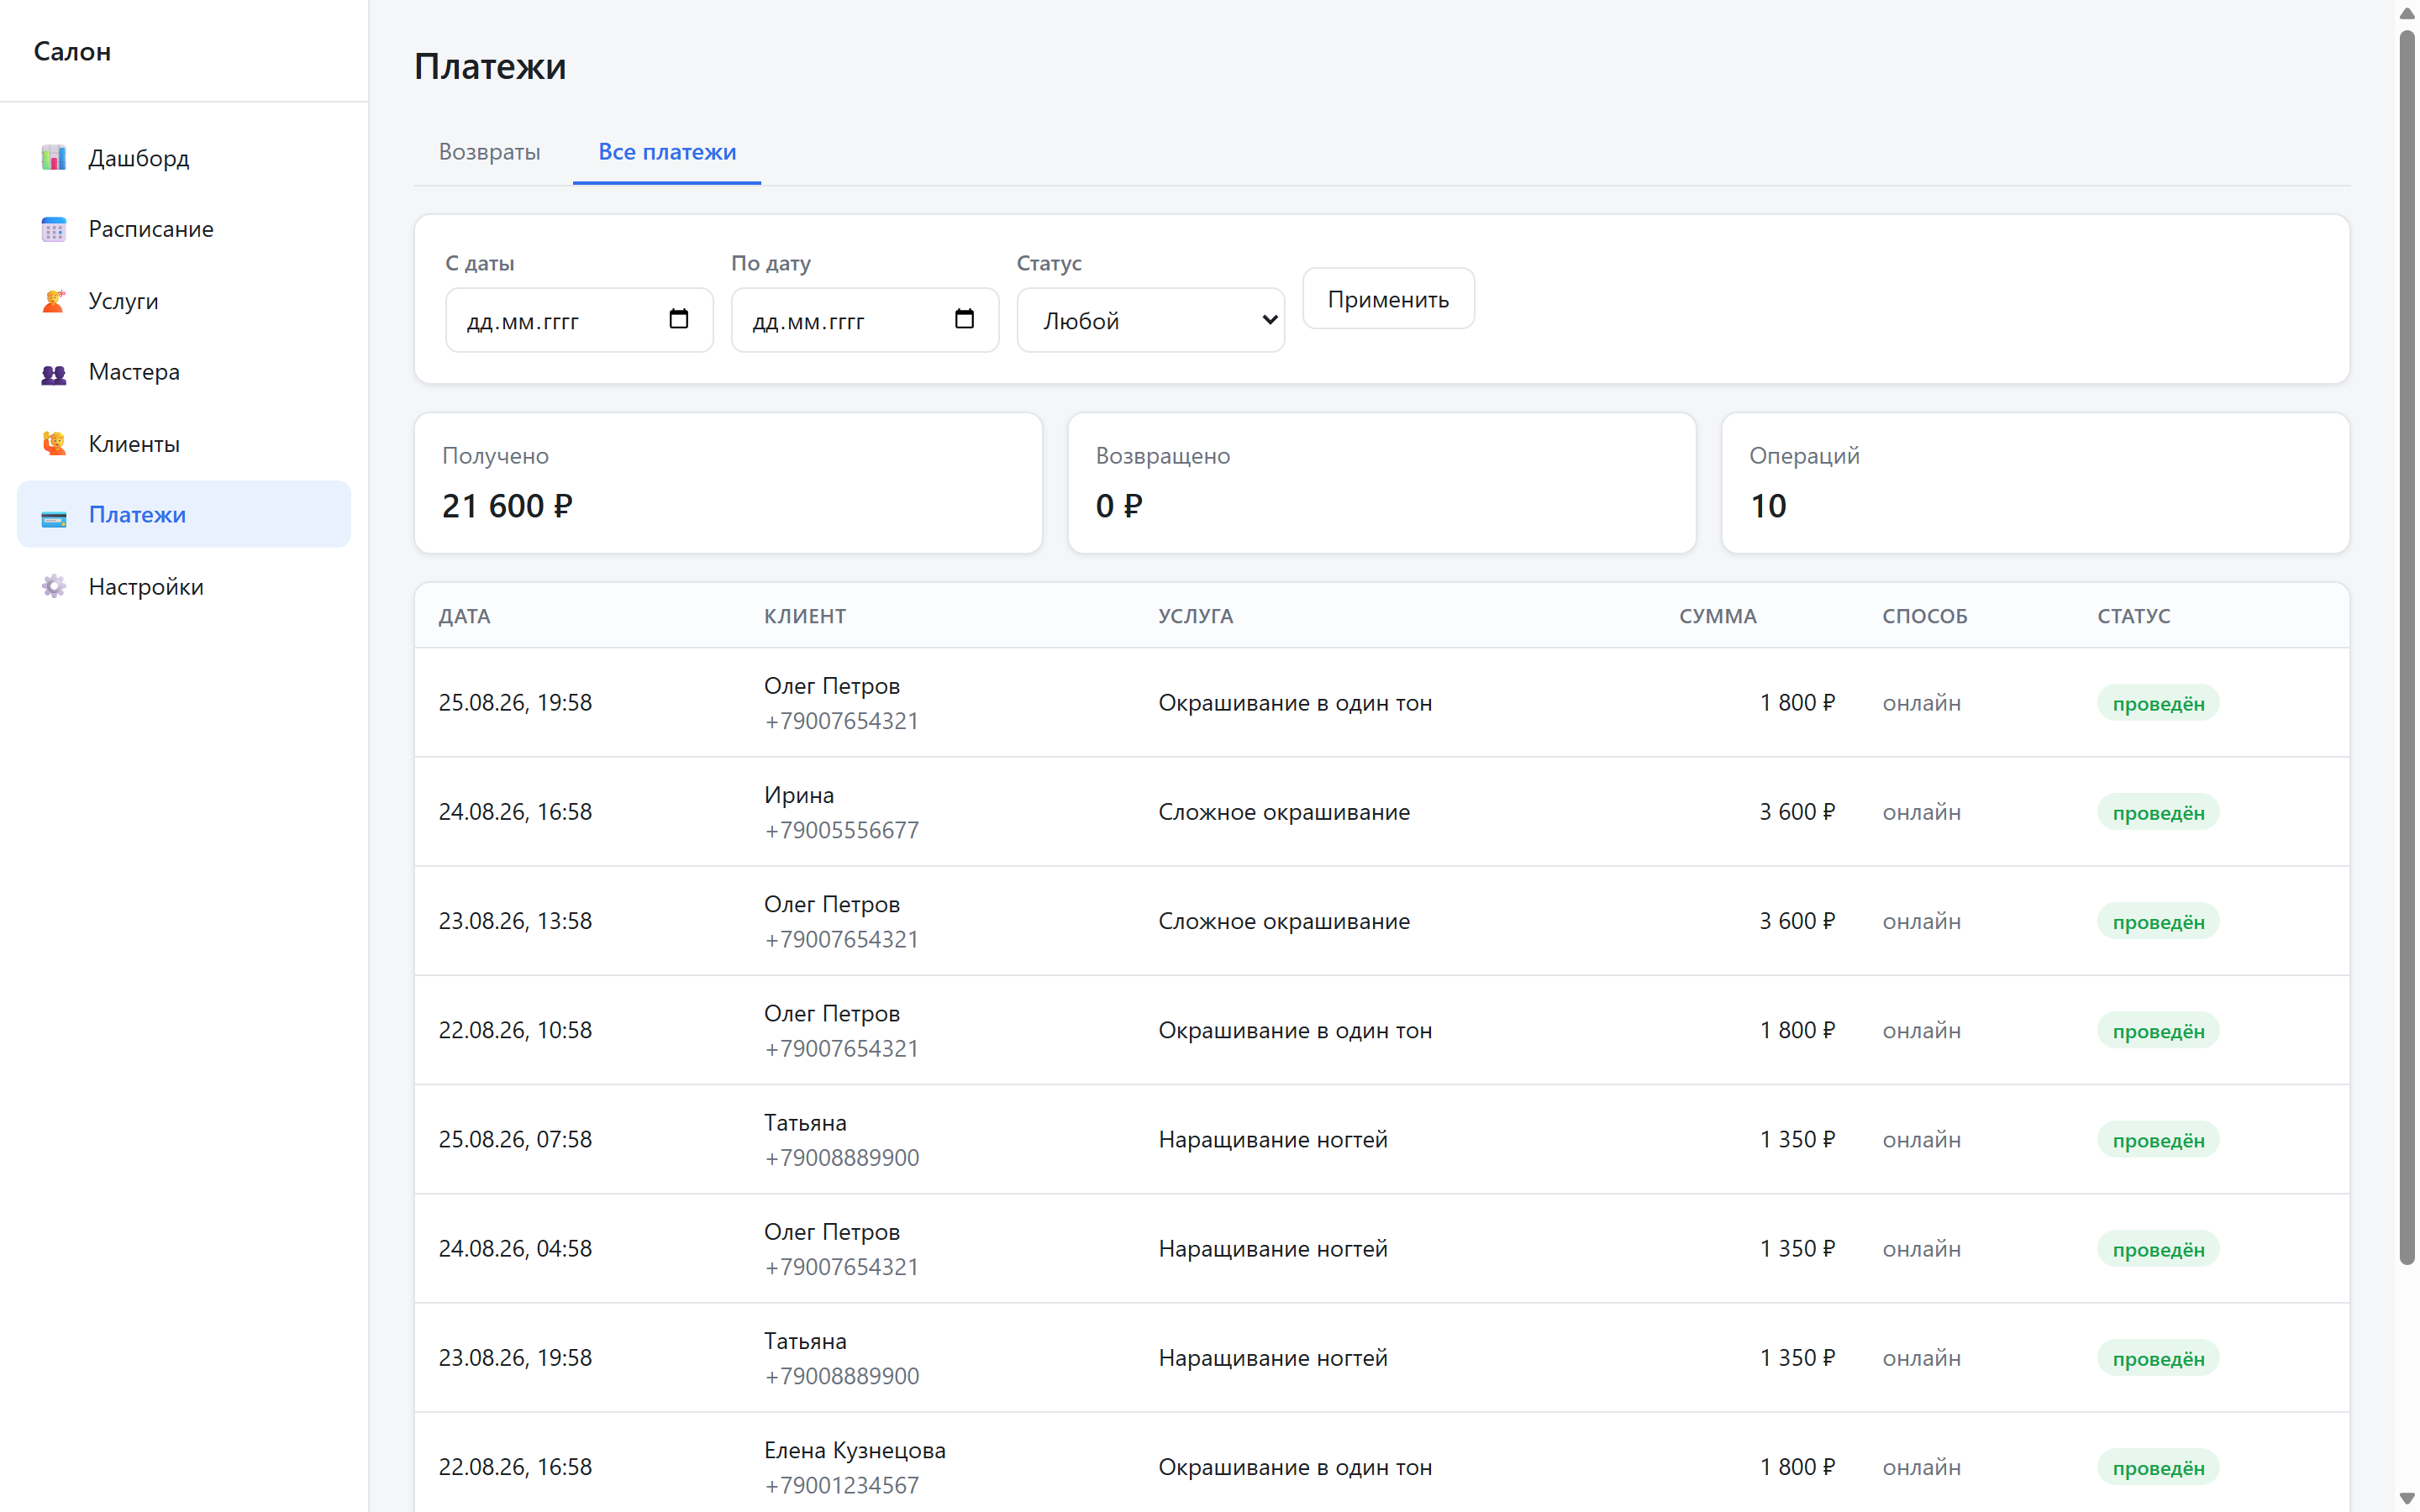Click the СУММА column header
The height and width of the screenshot is (1512, 2420).
pos(1717,616)
